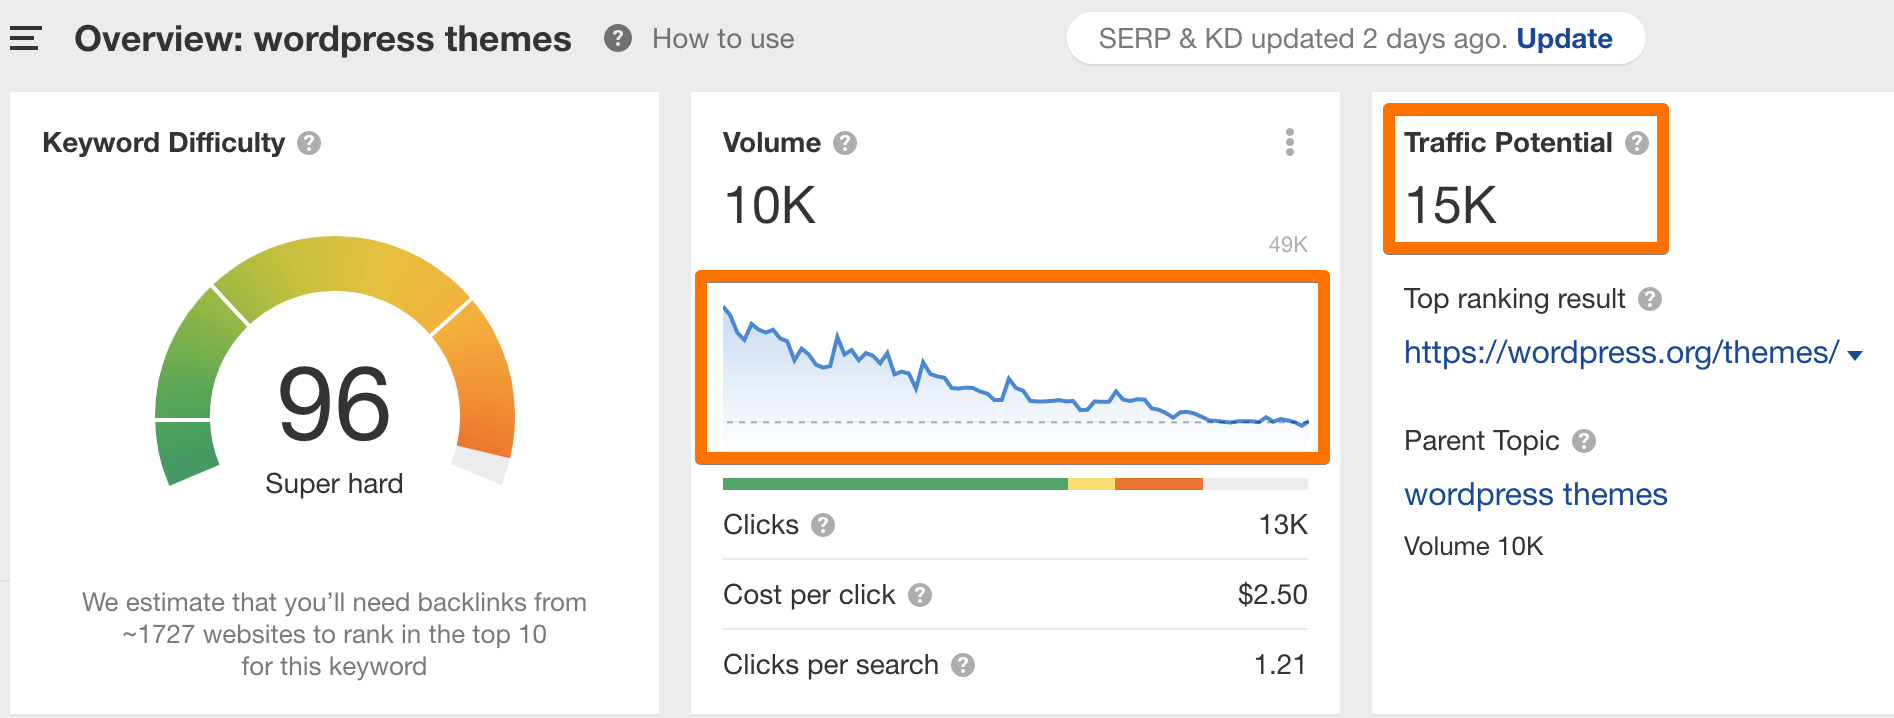Screen dimensions: 1894x718
Task: Open the wordpress themes parent topic link
Action: [1535, 494]
